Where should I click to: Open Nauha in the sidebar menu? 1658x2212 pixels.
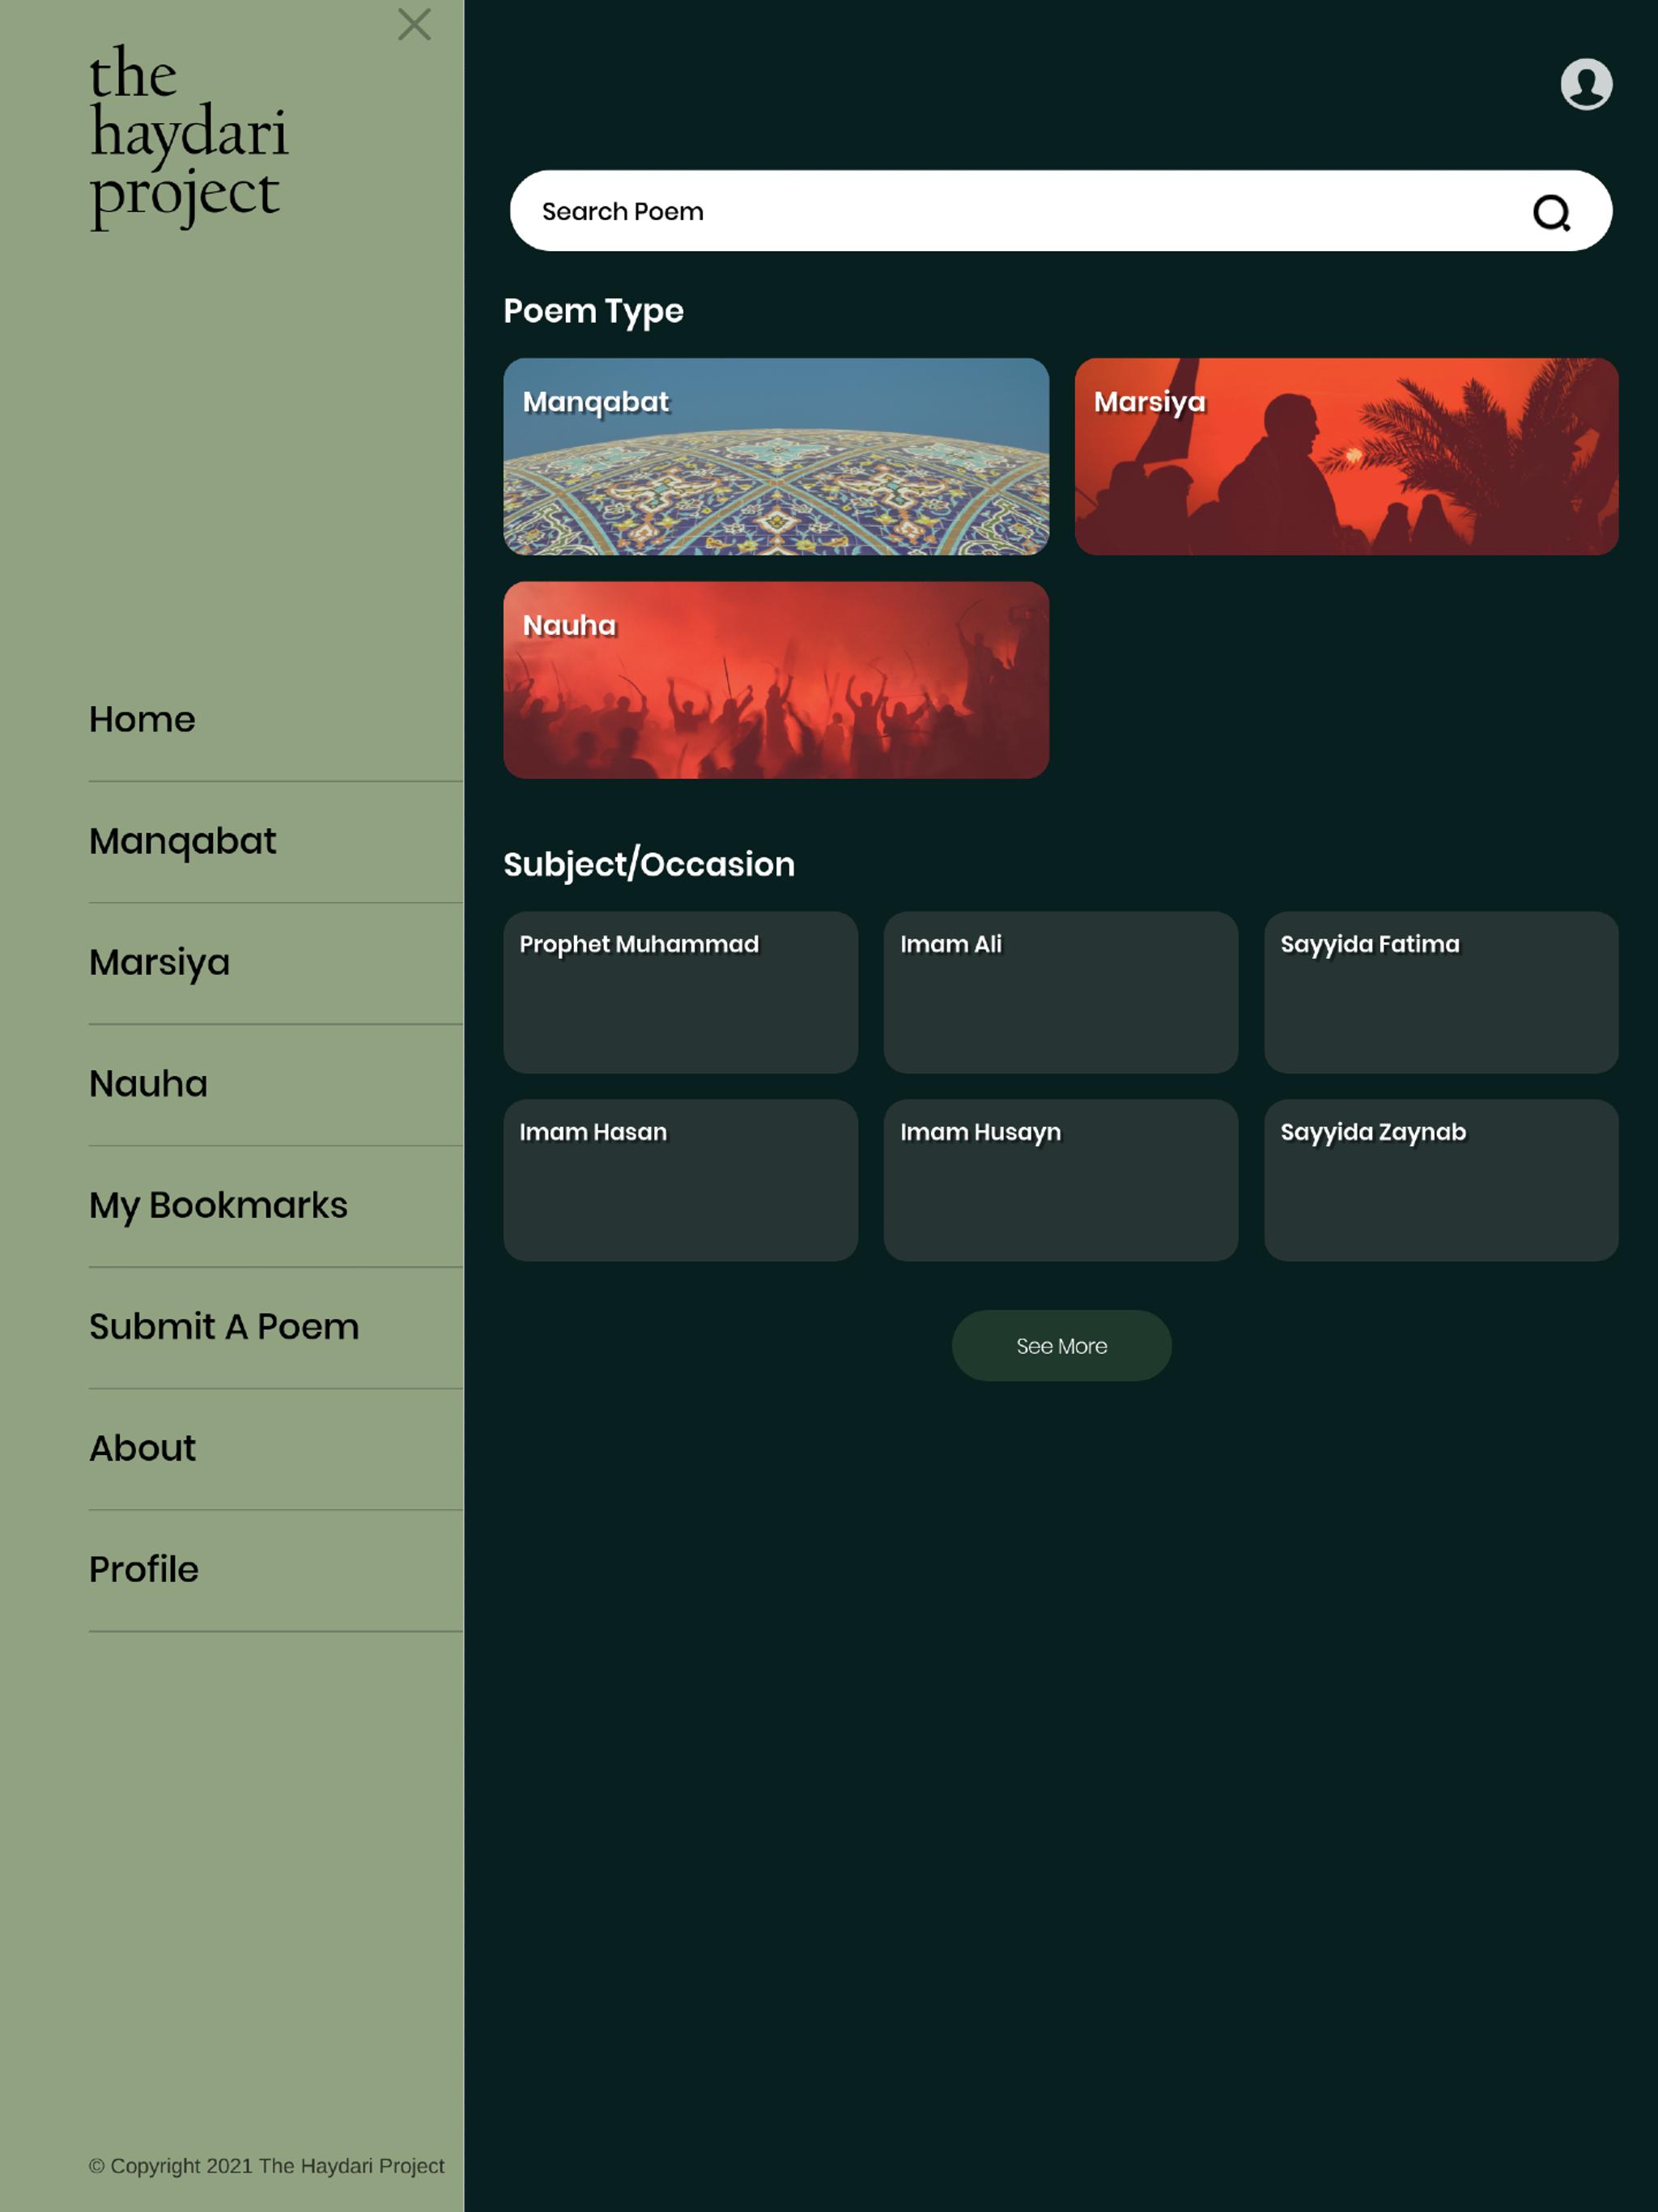(149, 1084)
